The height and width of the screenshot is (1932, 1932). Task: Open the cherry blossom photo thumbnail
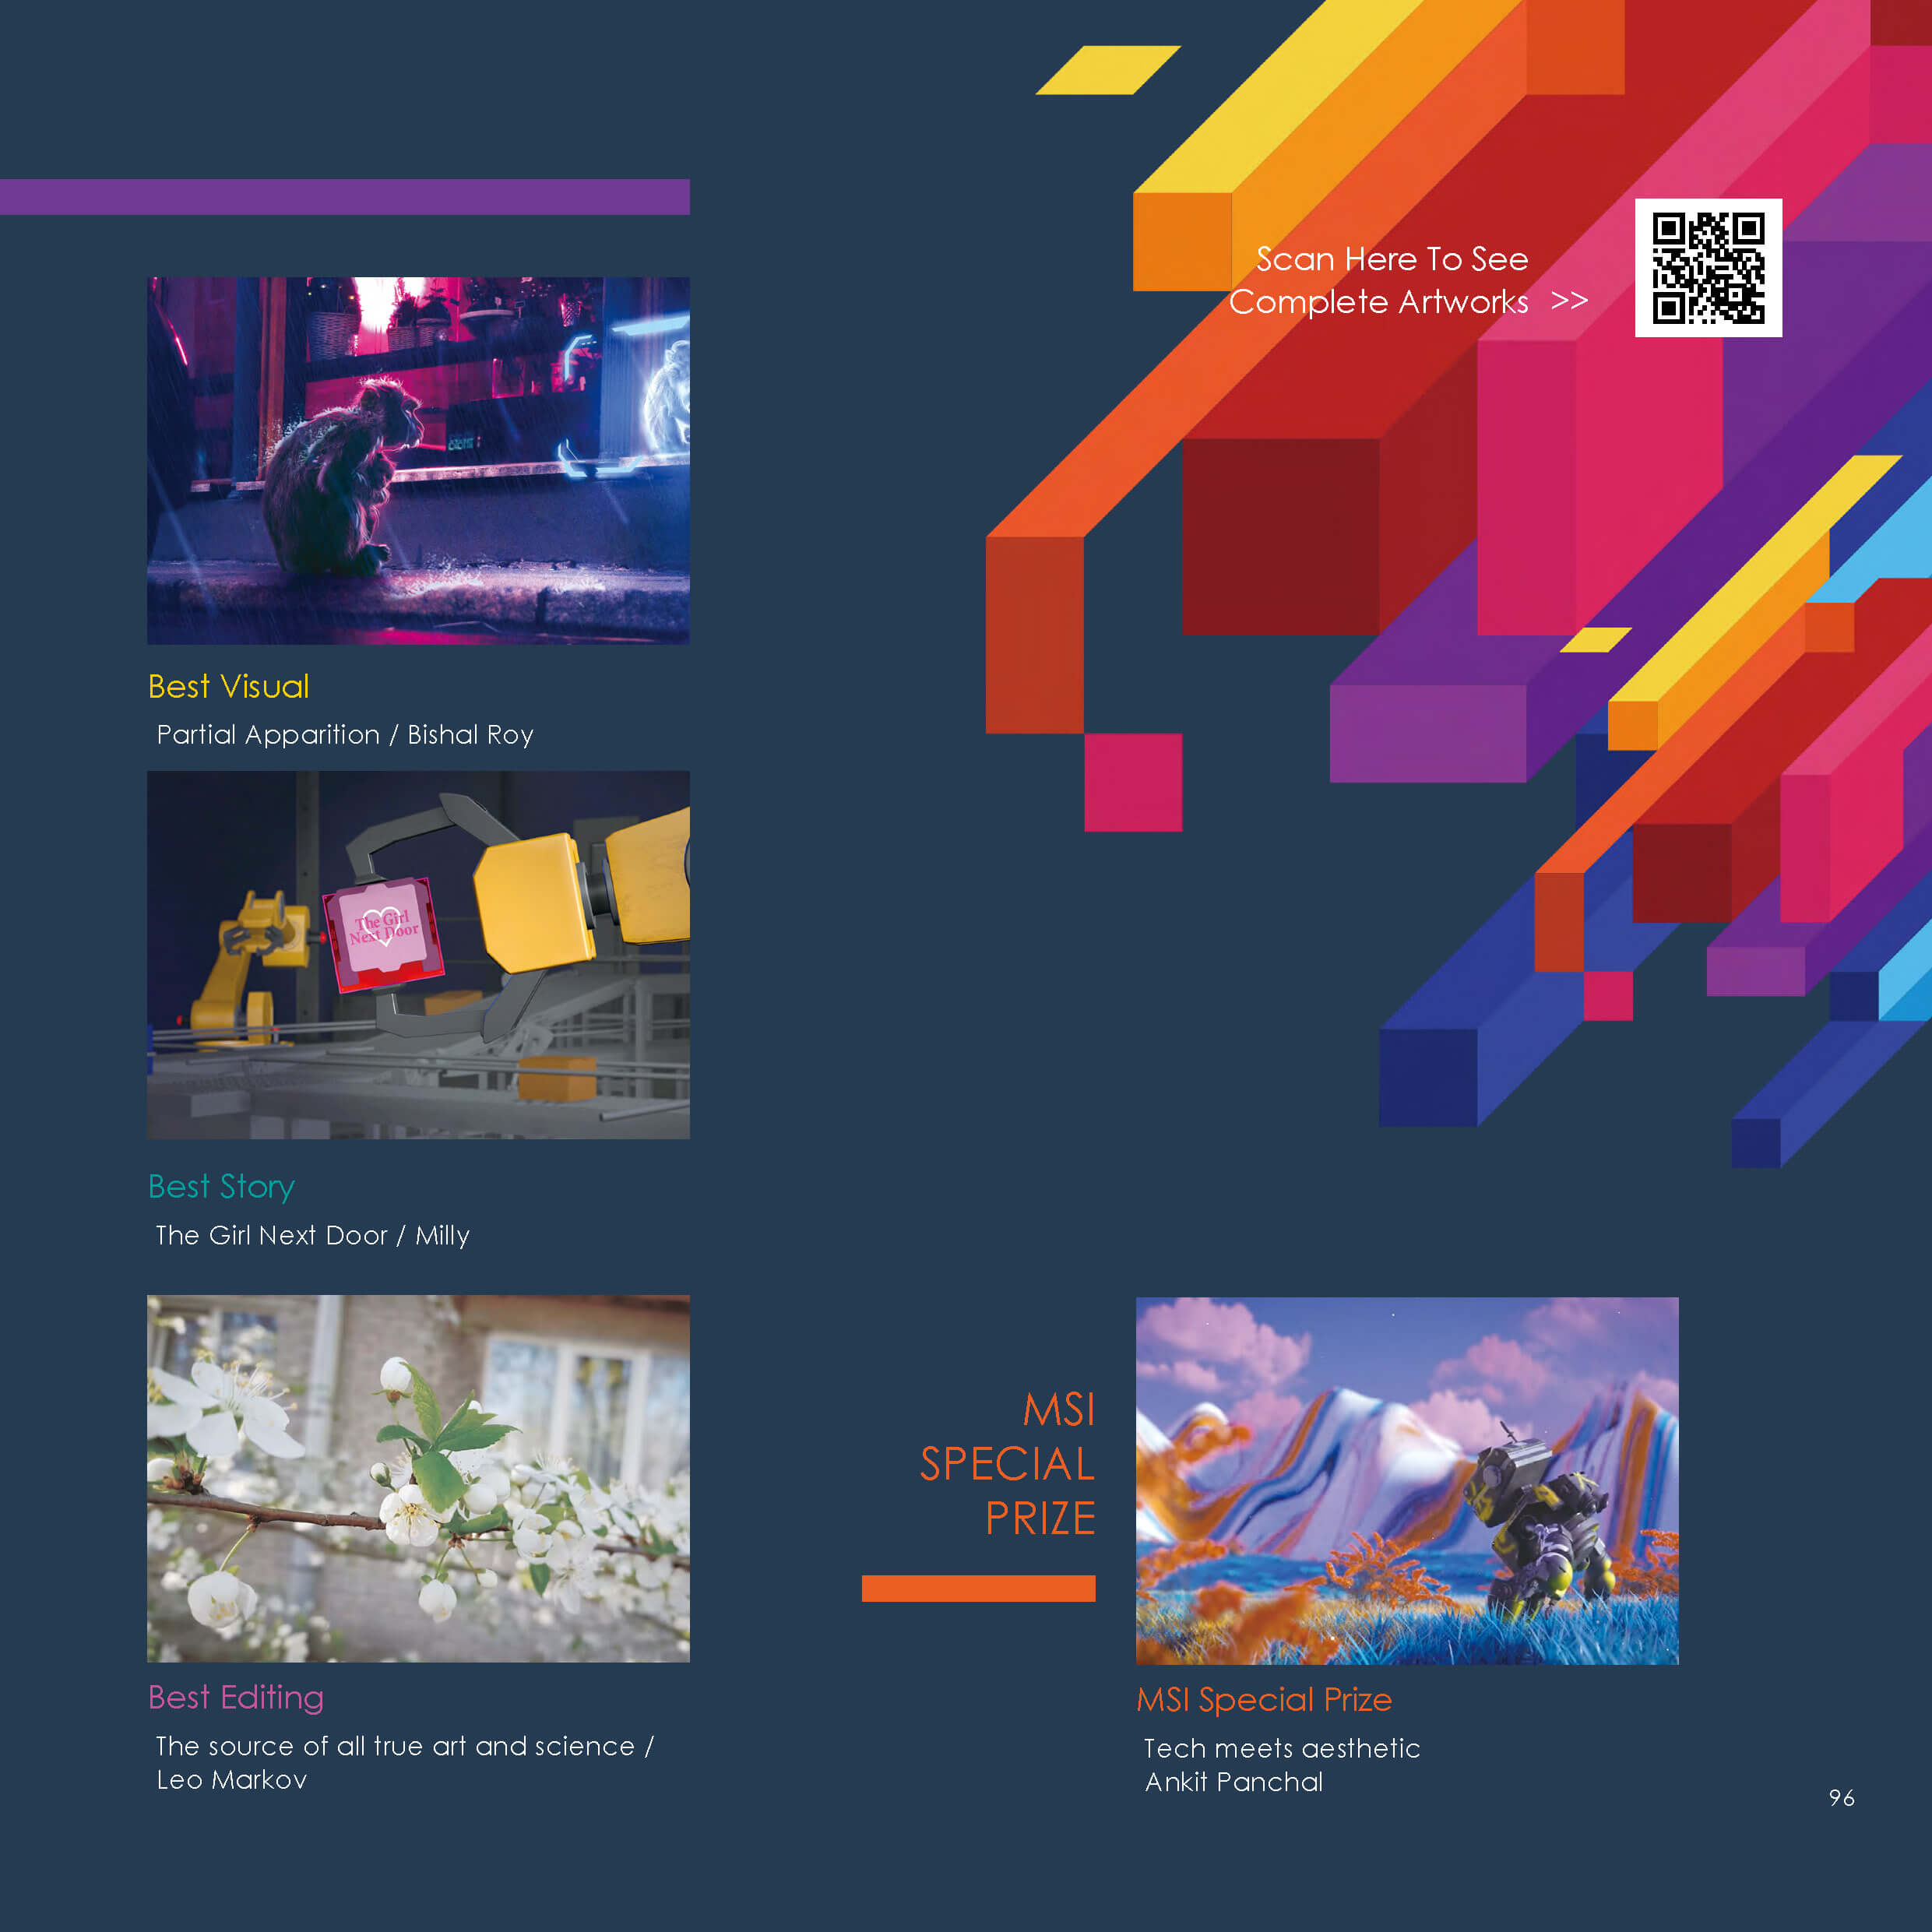pyautogui.click(x=418, y=1478)
